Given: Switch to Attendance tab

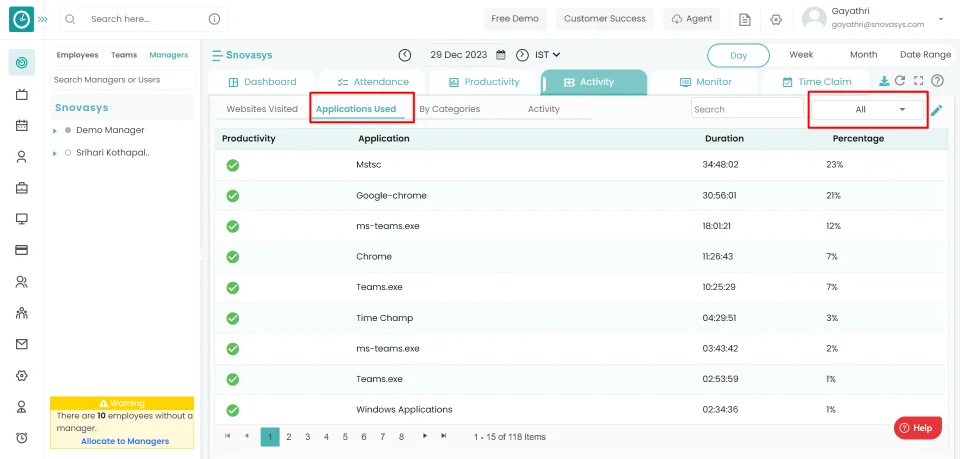Looking at the screenshot, I should point(373,82).
